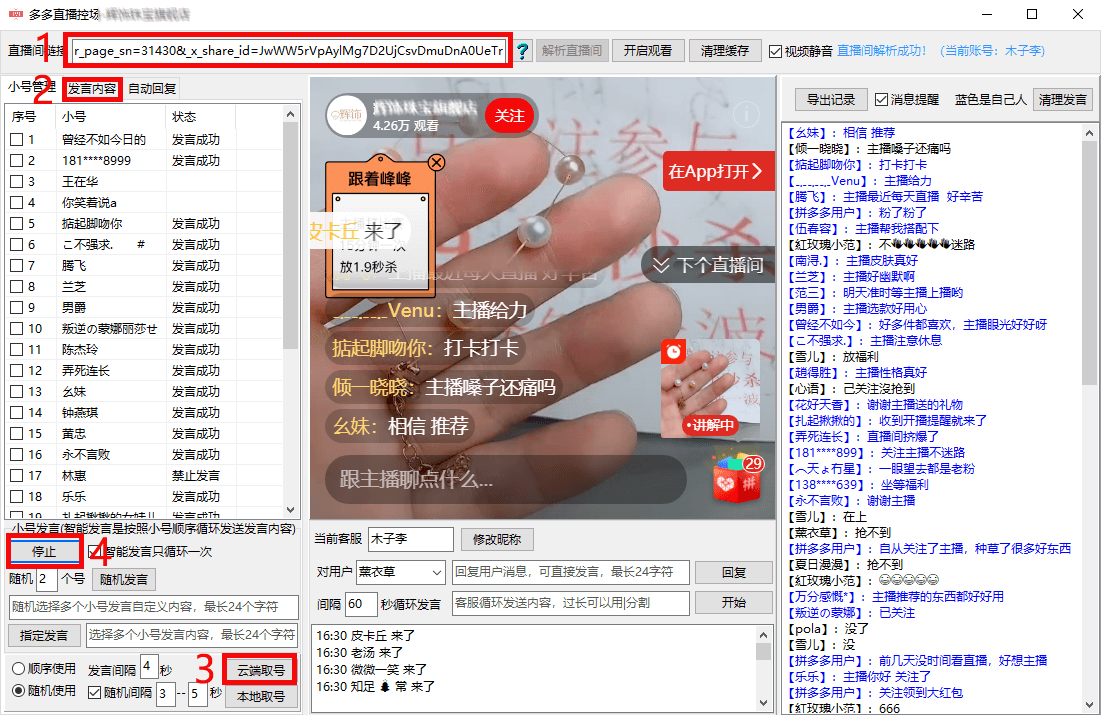Click the account list scroll-down arrow
1101x715 pixels.
291,510
